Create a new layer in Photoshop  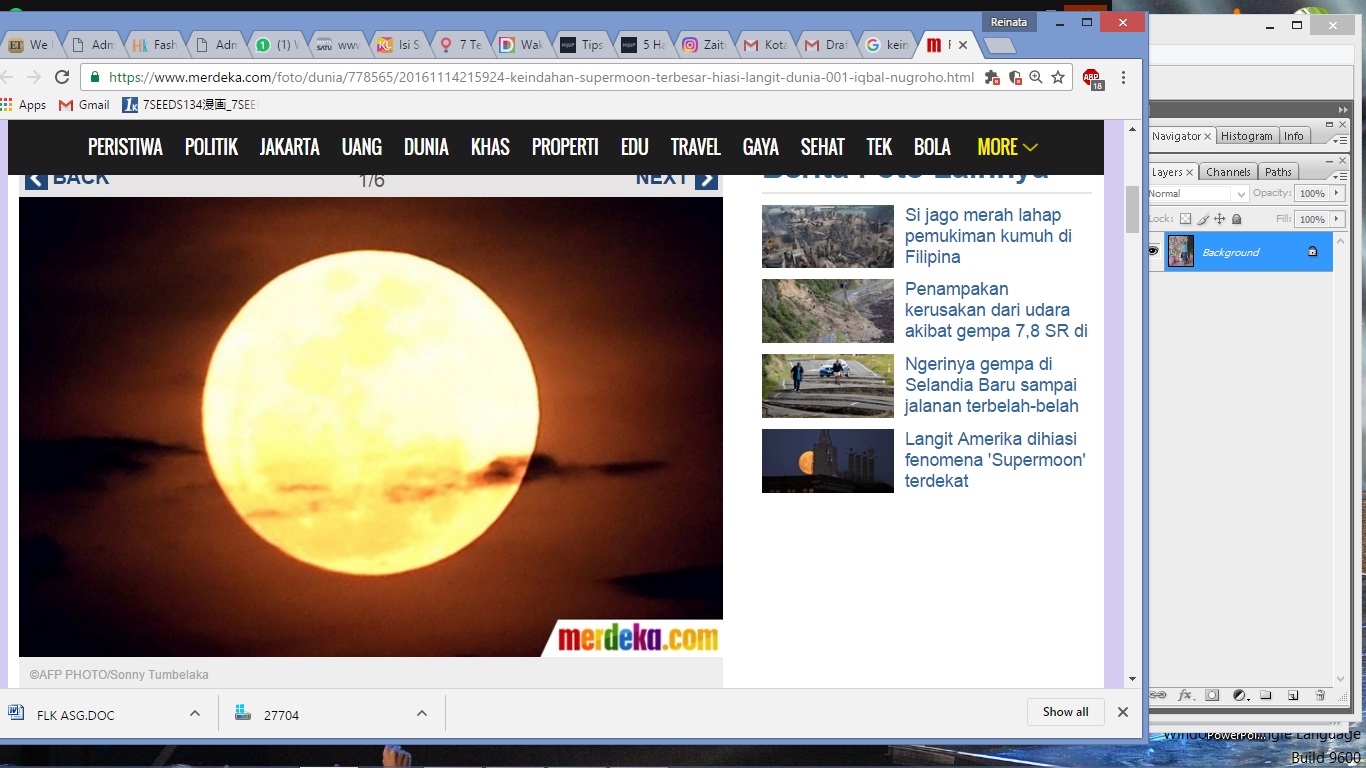pos(1293,695)
